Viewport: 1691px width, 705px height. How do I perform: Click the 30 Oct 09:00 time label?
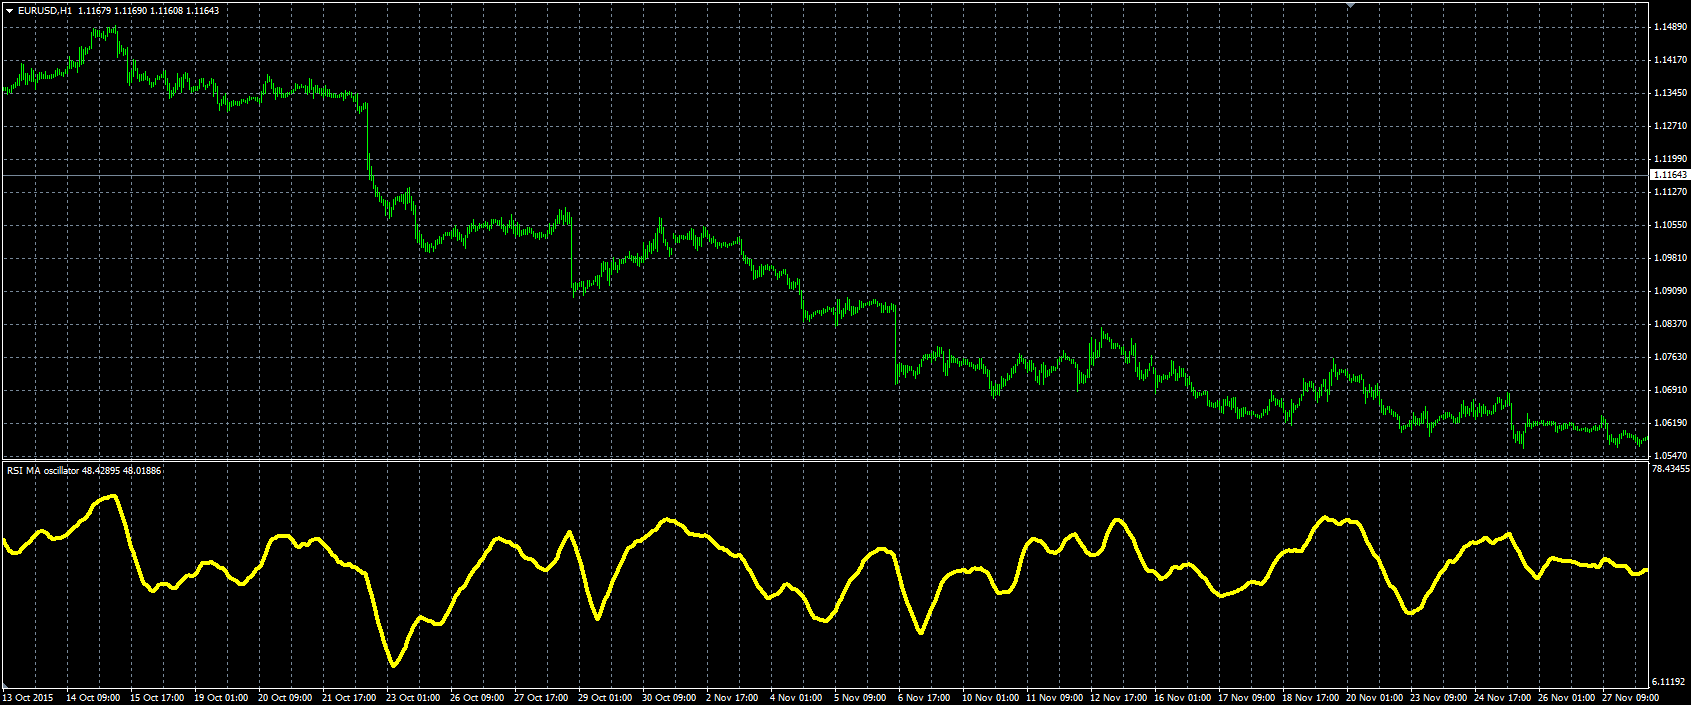(669, 698)
